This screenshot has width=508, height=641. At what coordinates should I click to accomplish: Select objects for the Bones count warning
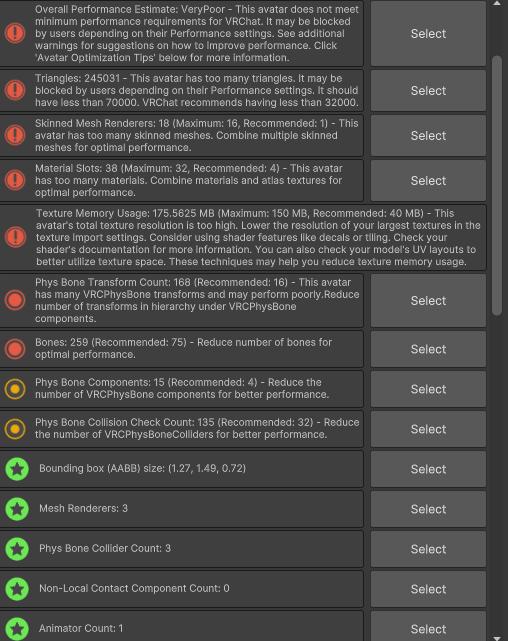click(x=428, y=349)
